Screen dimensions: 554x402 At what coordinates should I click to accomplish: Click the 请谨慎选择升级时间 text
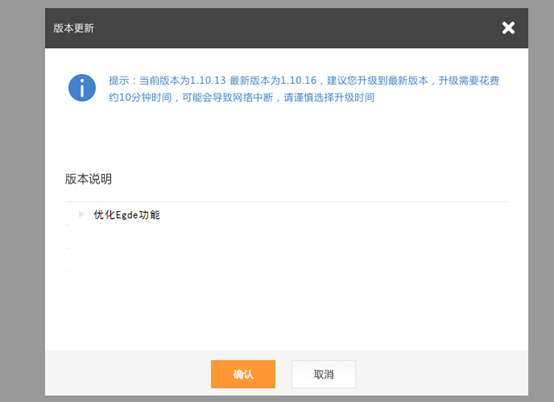[329, 97]
